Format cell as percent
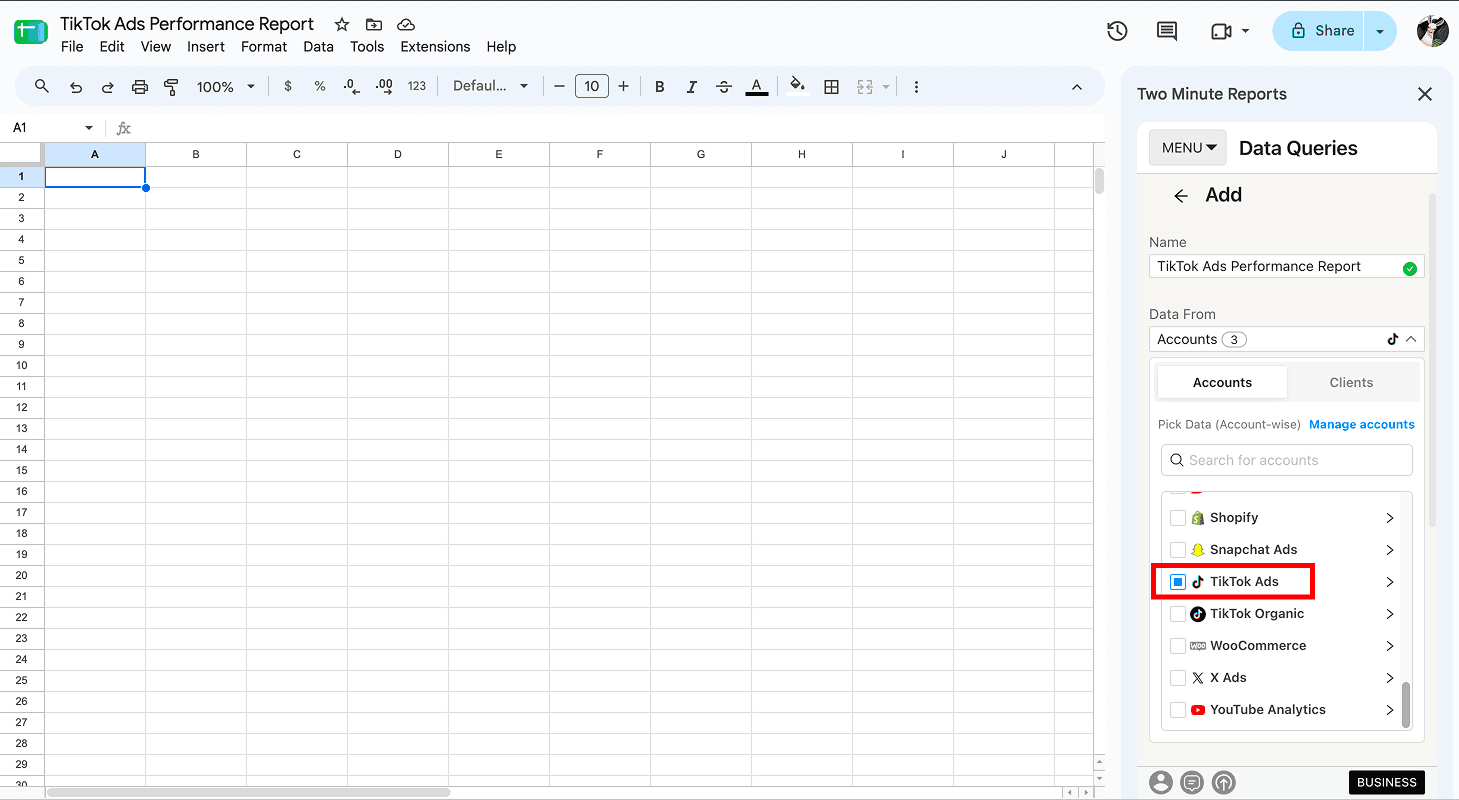1459x800 pixels. coord(320,87)
